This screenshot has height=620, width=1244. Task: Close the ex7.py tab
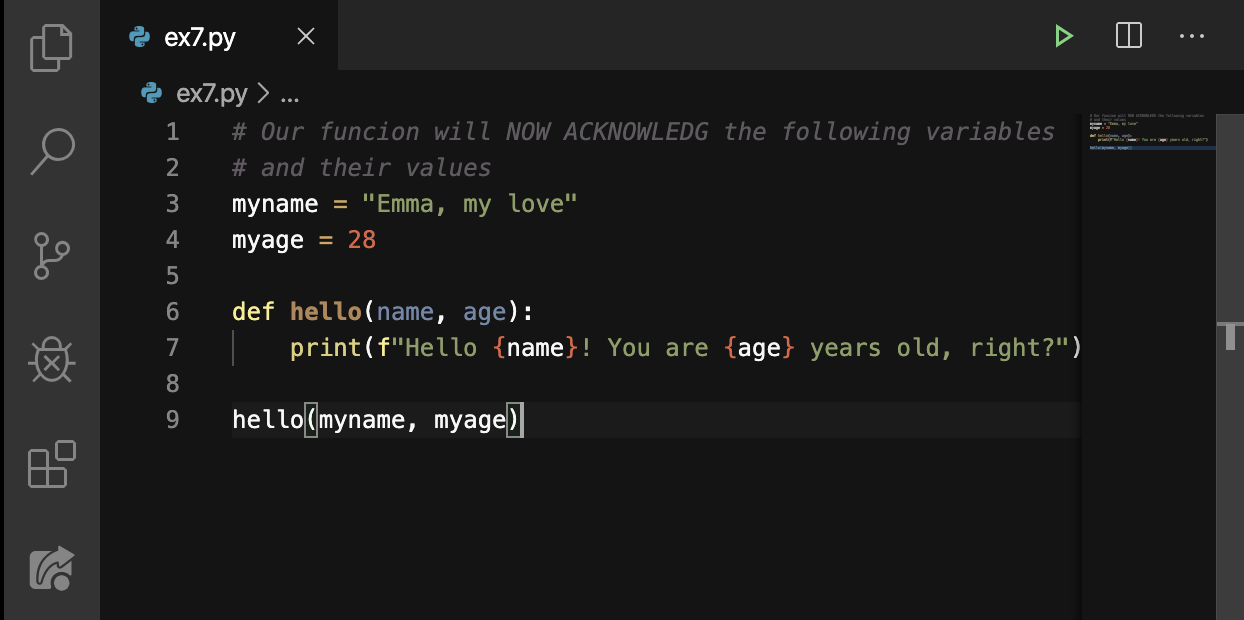(305, 36)
